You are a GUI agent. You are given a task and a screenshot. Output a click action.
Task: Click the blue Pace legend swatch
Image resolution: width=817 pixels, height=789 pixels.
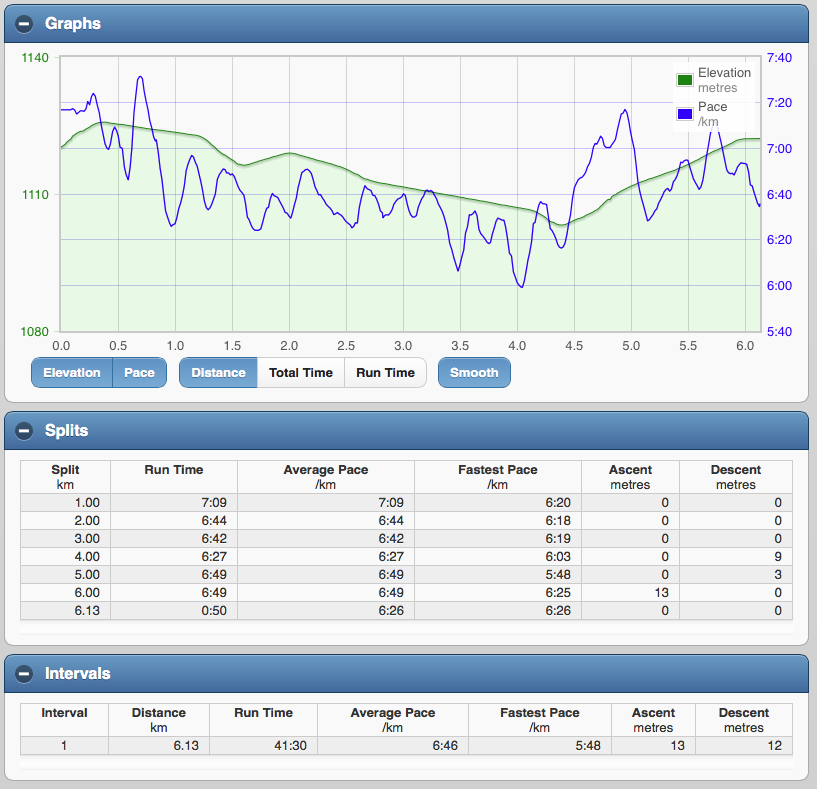pyautogui.click(x=685, y=114)
